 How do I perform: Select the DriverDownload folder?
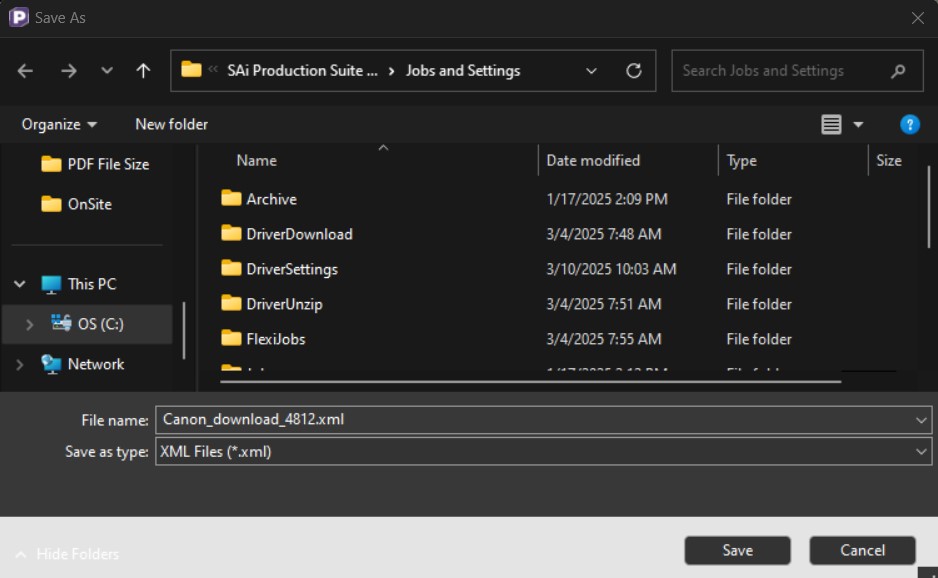(299, 234)
